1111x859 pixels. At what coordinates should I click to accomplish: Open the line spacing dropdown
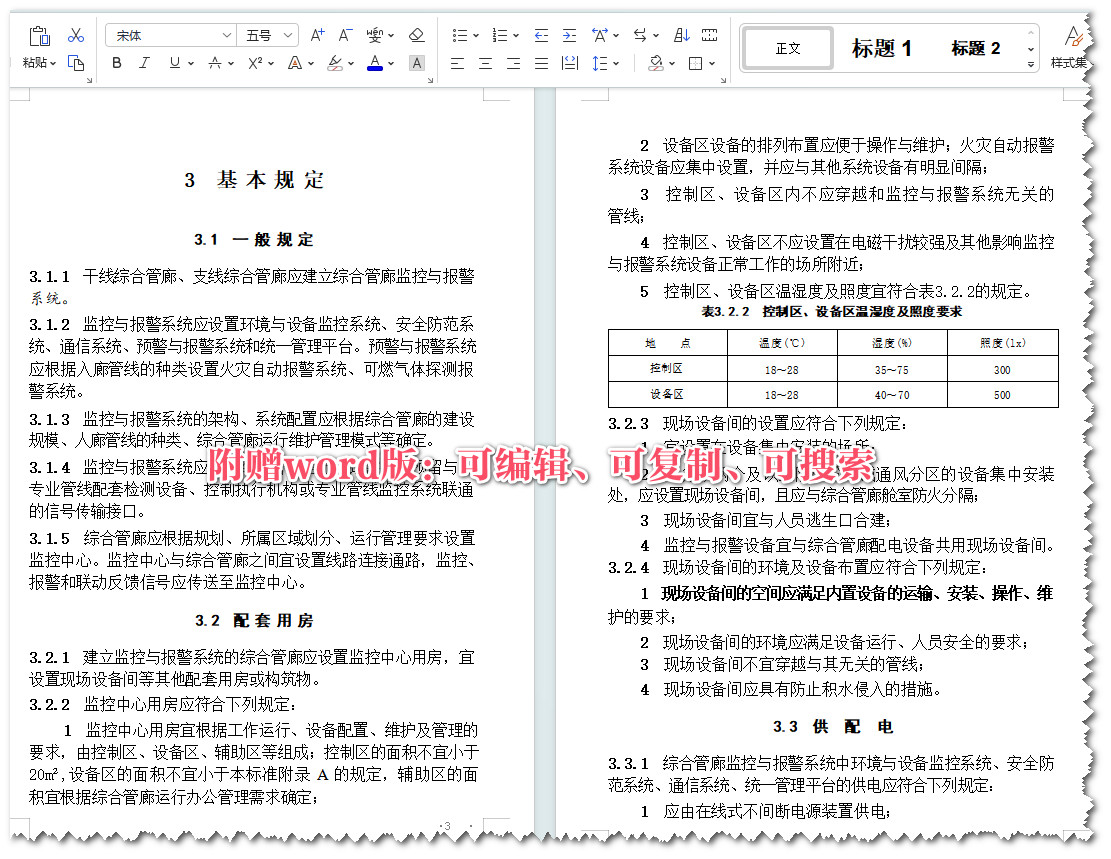point(605,63)
